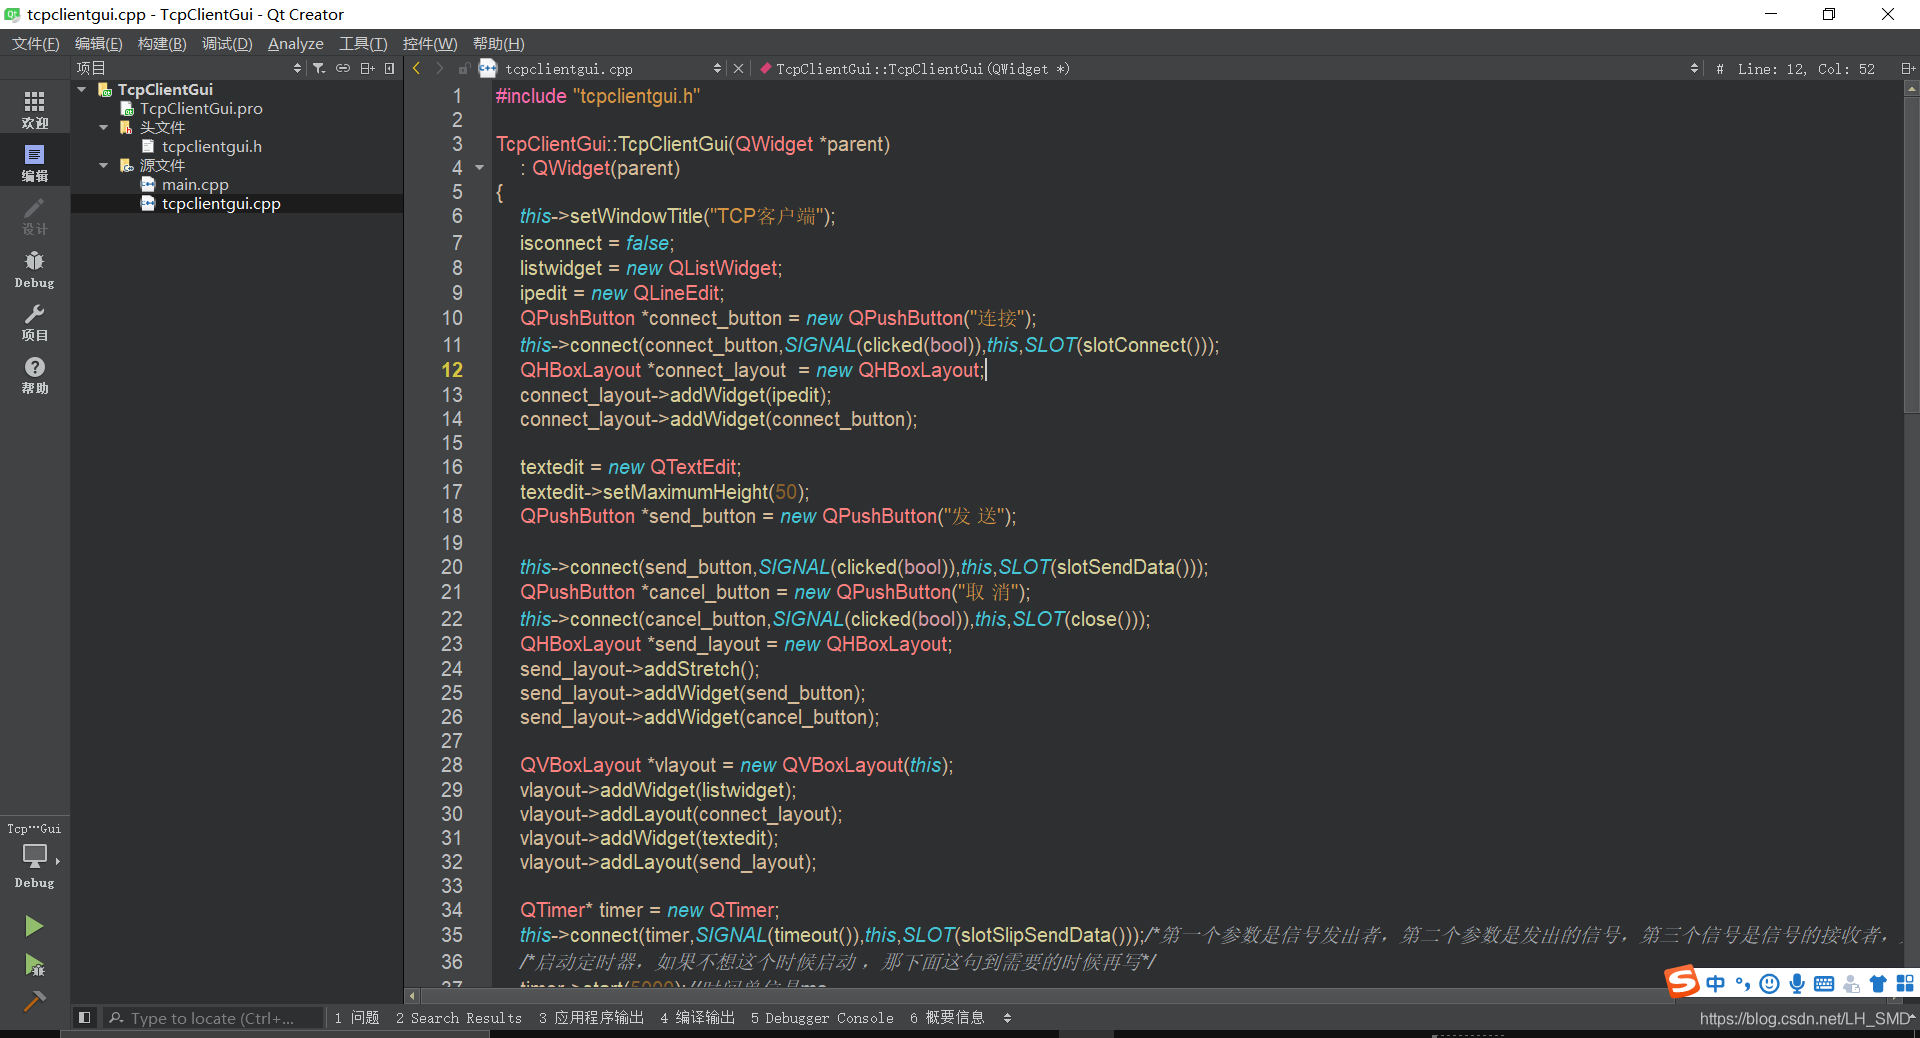Open the 调试(D) menu
This screenshot has height=1038, width=1920.
point(227,43)
